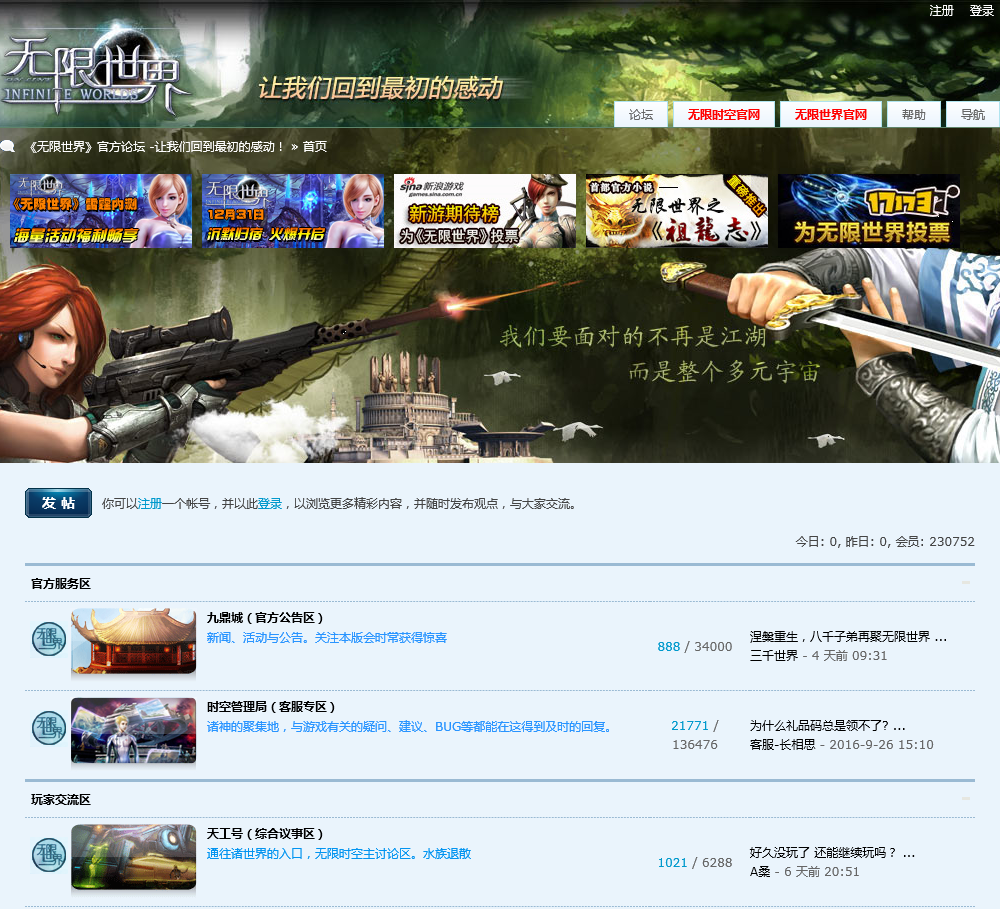Open the 帮助 tab
The height and width of the screenshot is (909, 1000).
pyautogui.click(x=913, y=115)
